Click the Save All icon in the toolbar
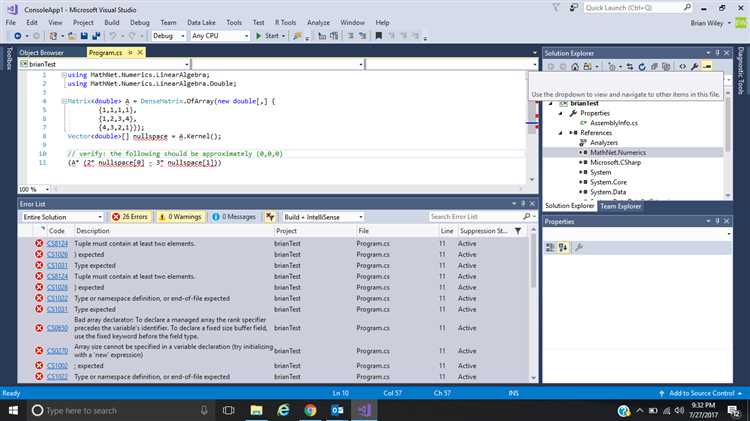The width and height of the screenshot is (750, 421). (96, 36)
